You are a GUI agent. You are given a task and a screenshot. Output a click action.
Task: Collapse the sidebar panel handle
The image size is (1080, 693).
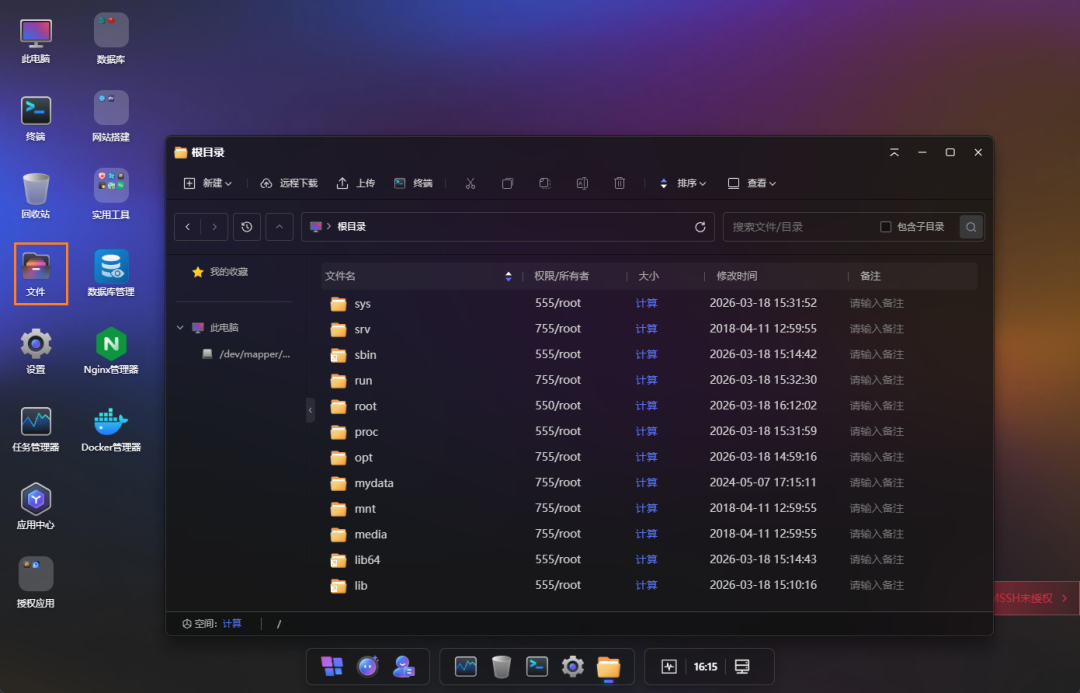(x=310, y=410)
